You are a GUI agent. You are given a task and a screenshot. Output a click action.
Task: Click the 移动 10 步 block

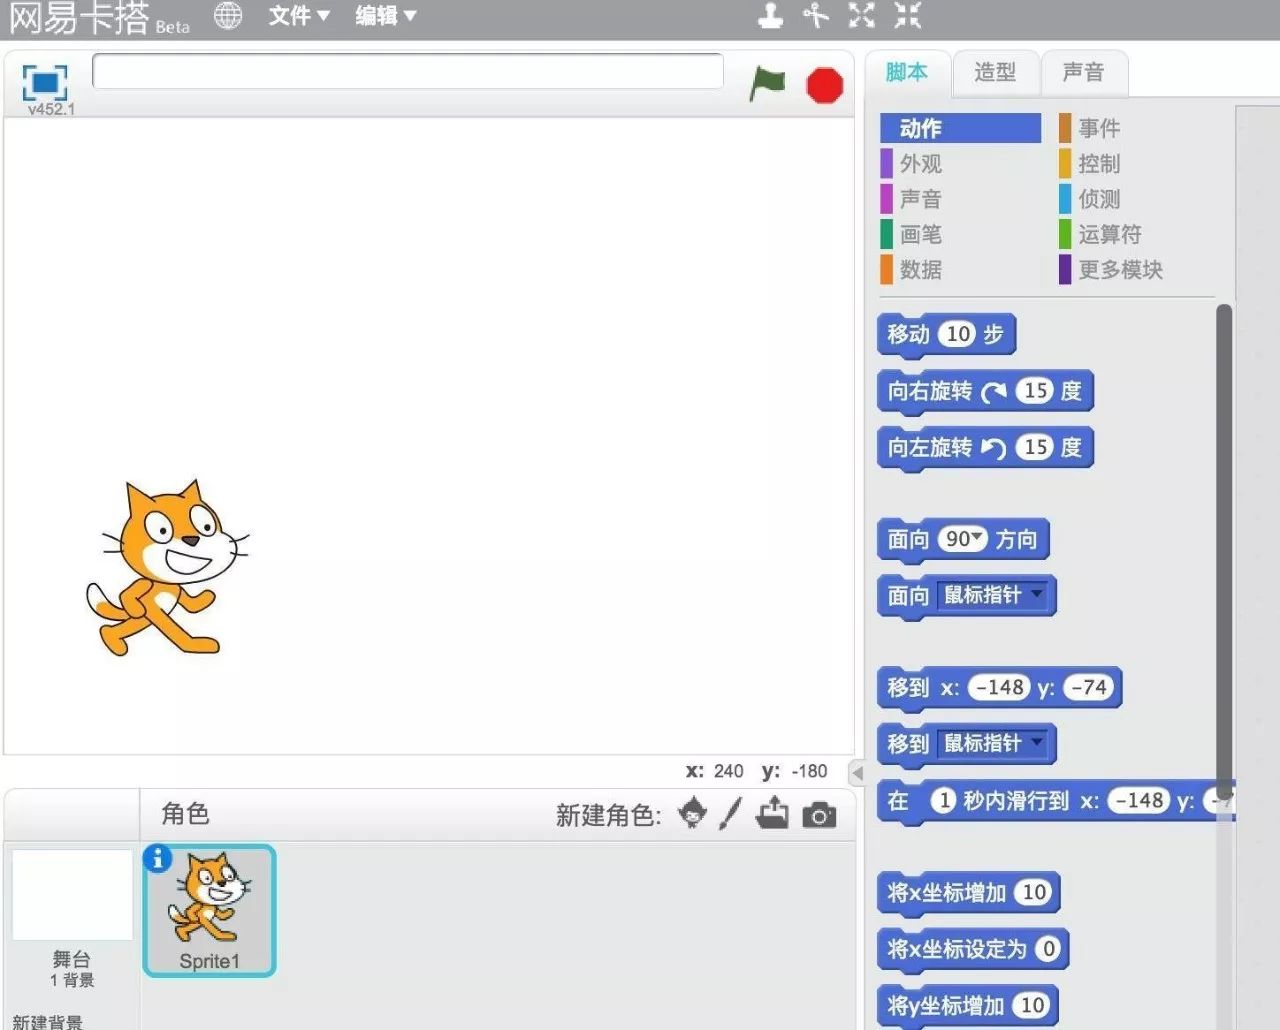click(946, 334)
